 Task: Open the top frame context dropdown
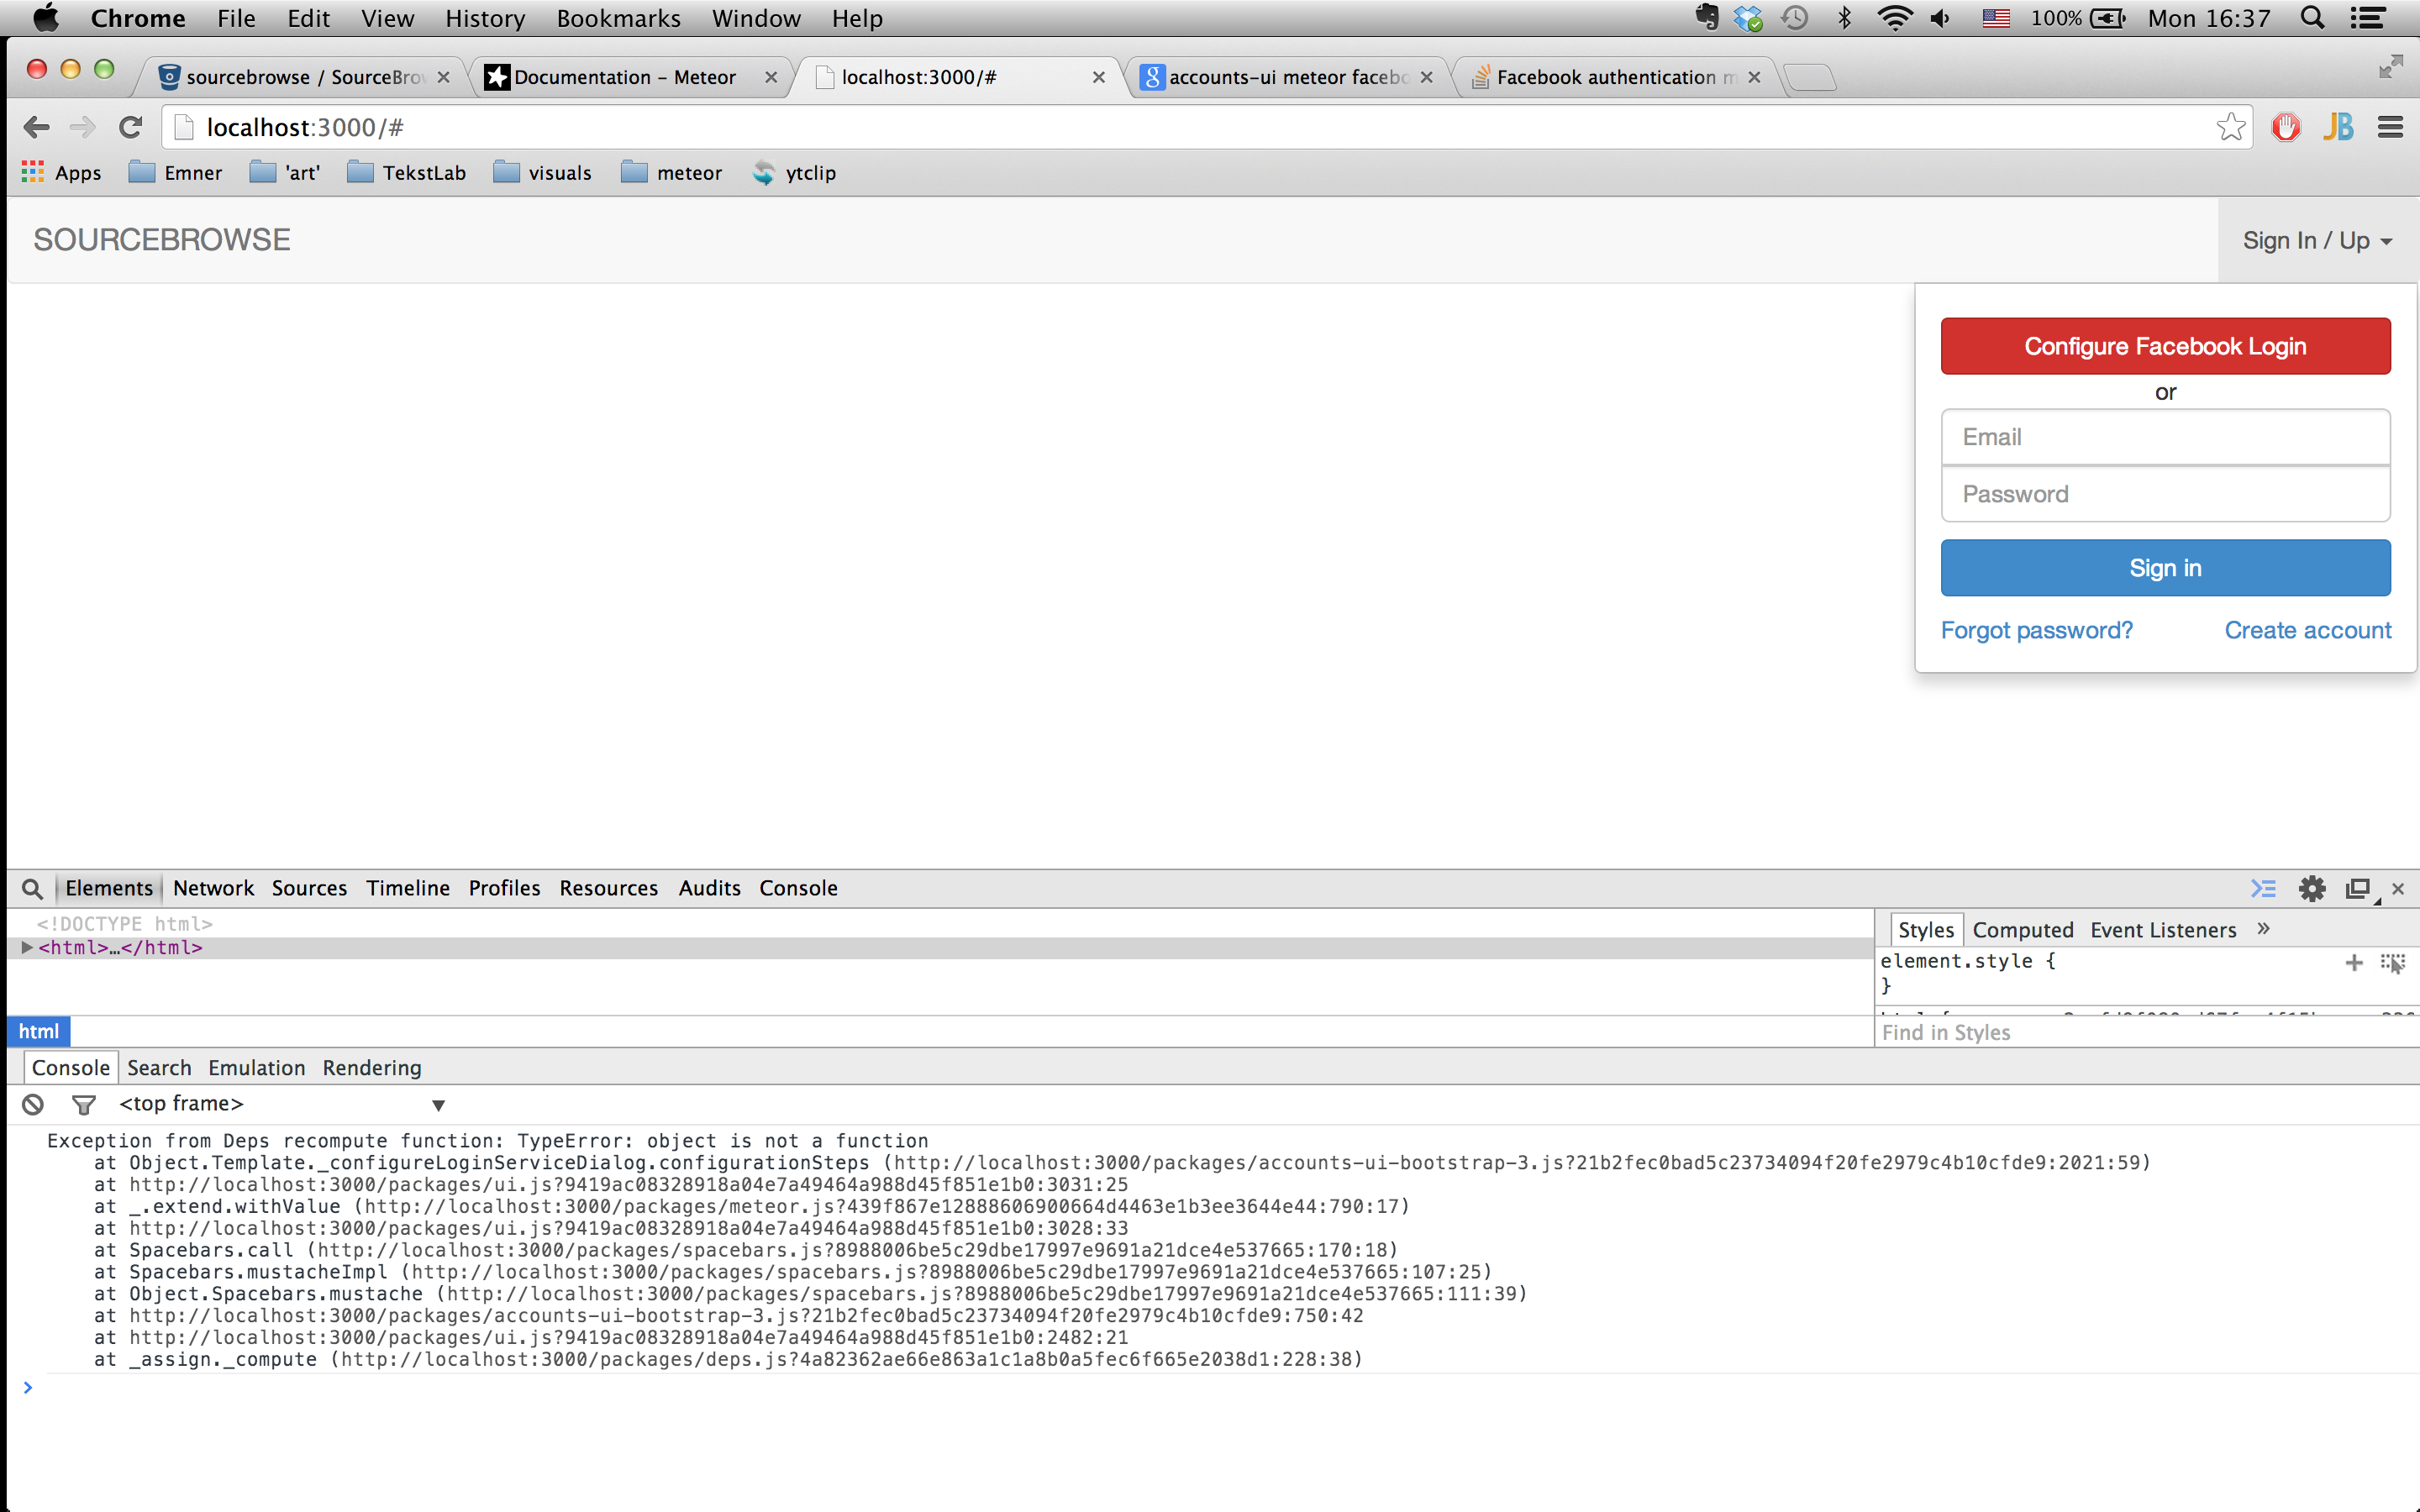438,1104
